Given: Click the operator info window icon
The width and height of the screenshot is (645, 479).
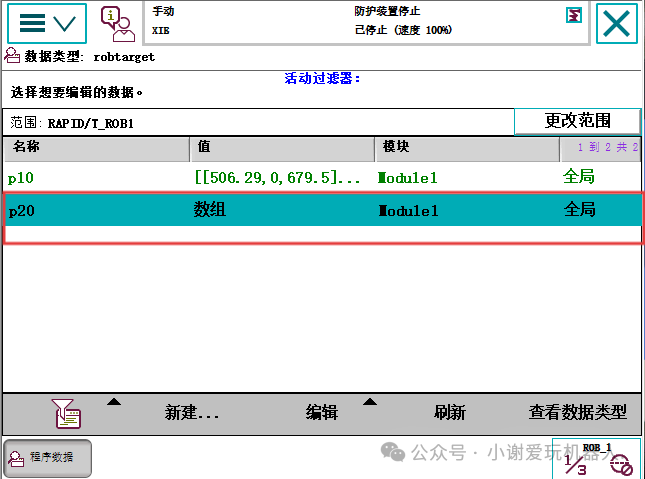Looking at the screenshot, I should [x=118, y=24].
